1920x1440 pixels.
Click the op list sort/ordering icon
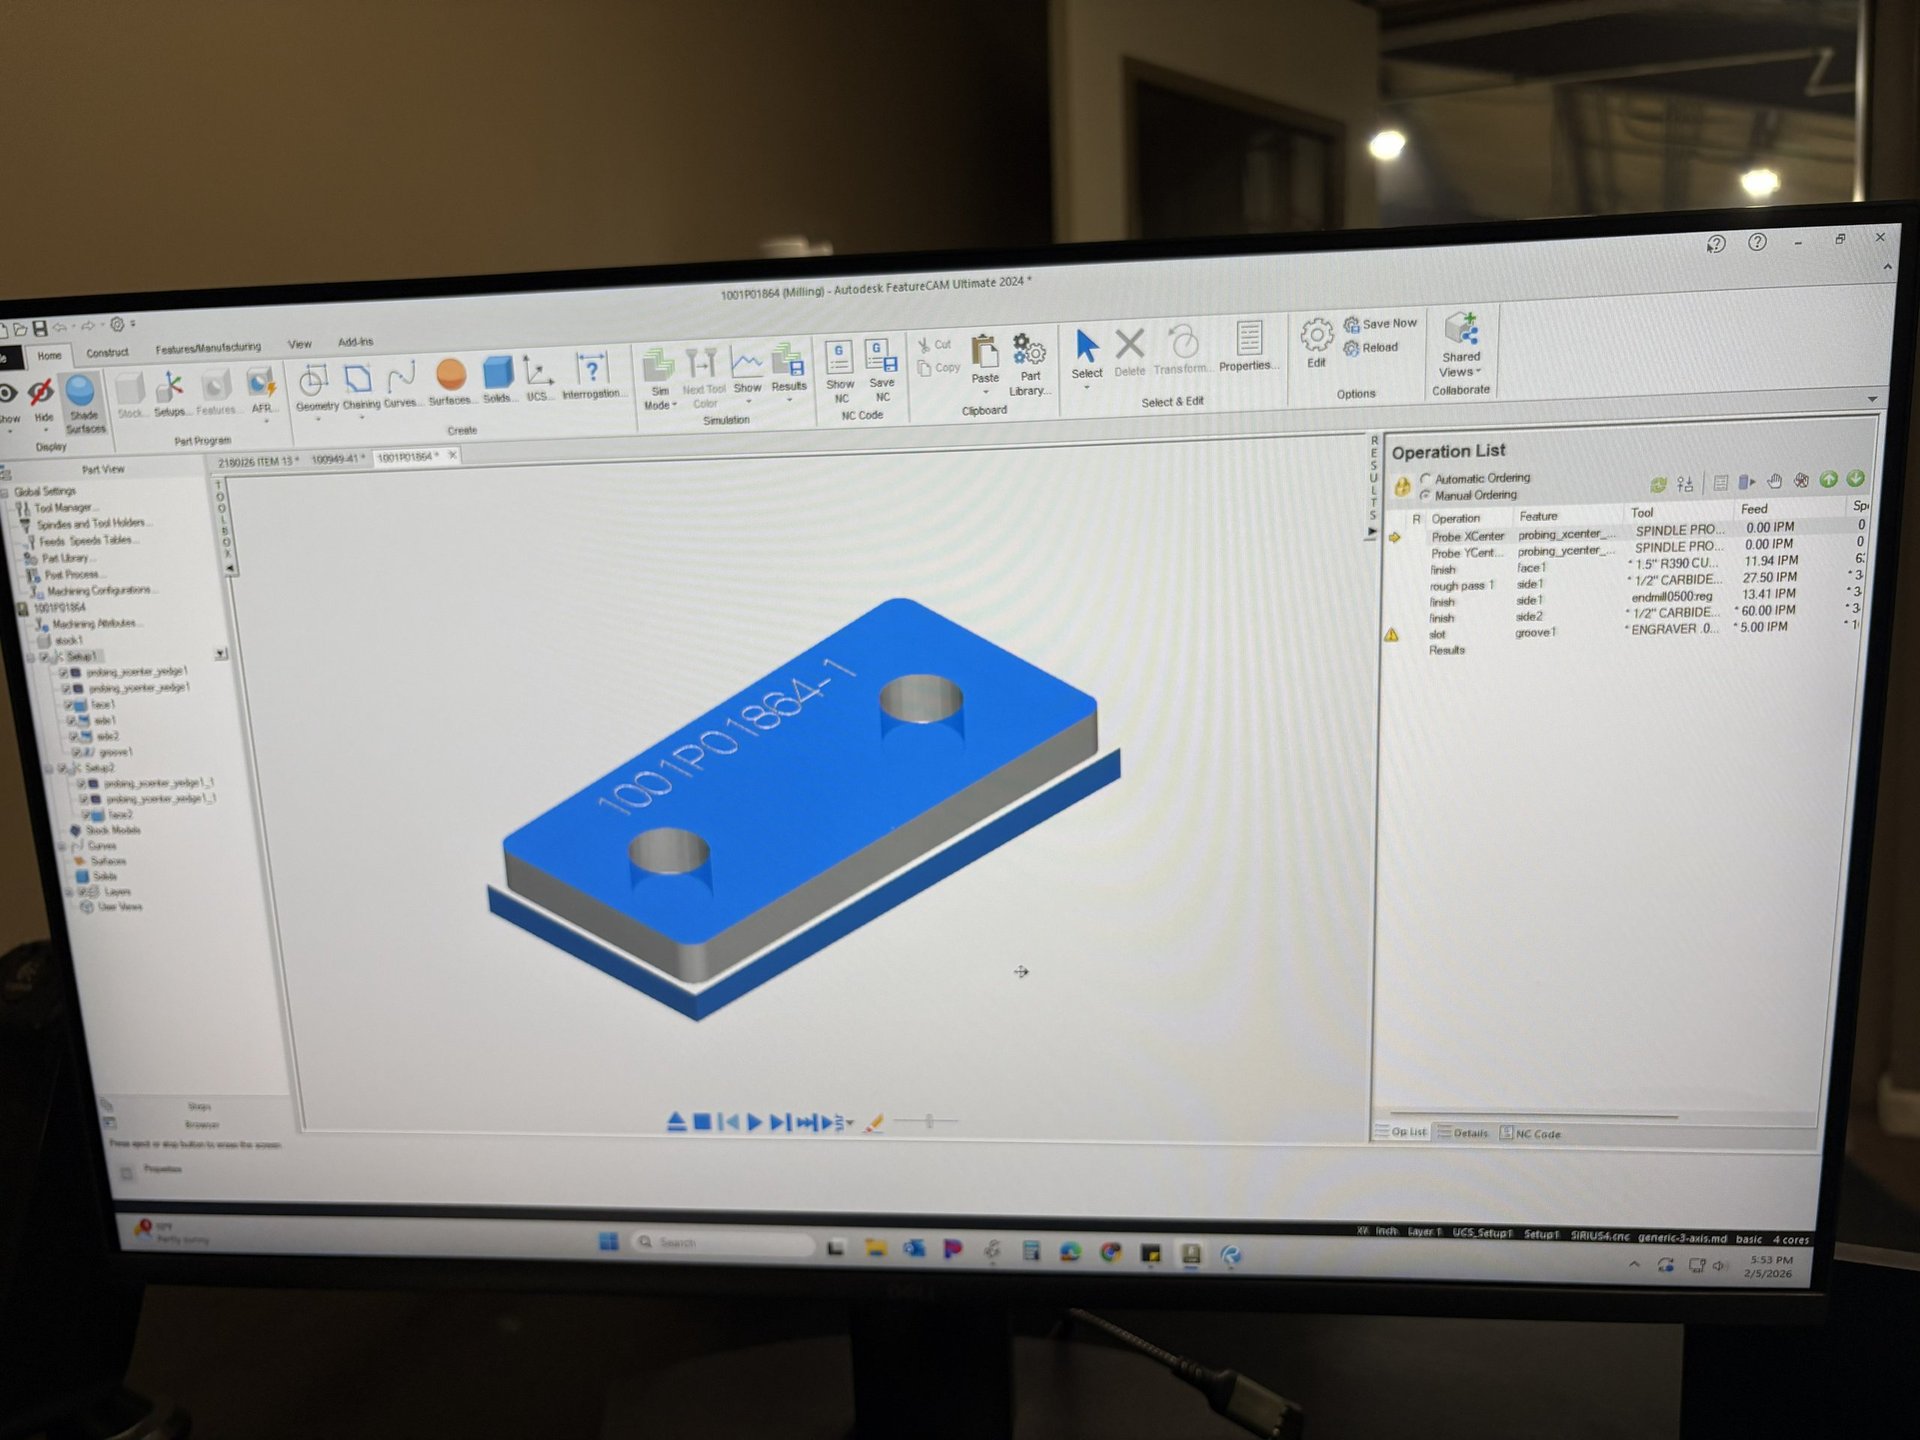point(1685,483)
